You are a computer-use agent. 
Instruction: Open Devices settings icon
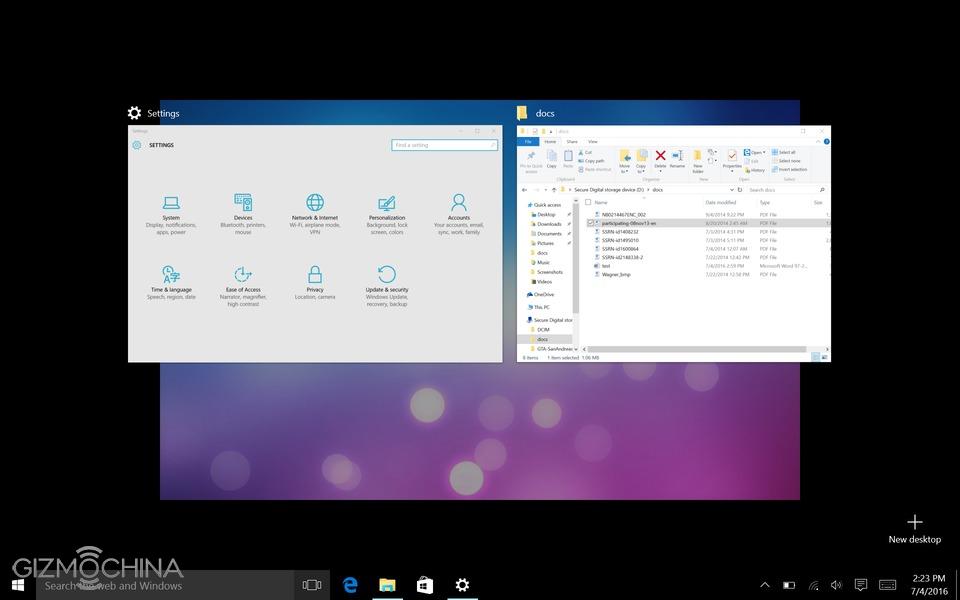243,204
